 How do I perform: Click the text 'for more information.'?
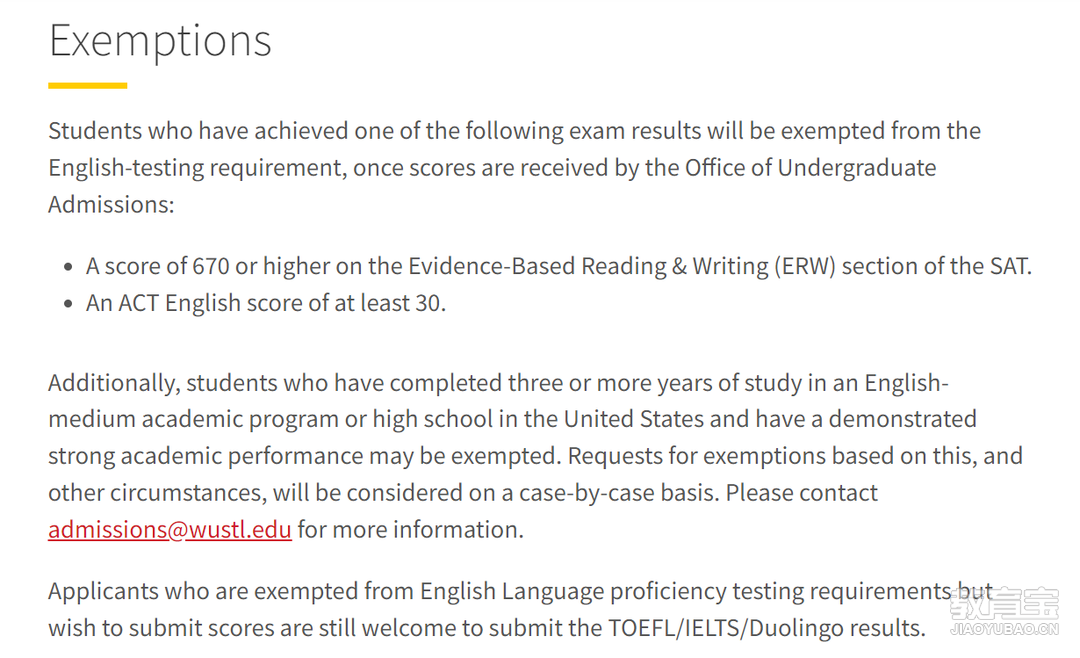411,529
